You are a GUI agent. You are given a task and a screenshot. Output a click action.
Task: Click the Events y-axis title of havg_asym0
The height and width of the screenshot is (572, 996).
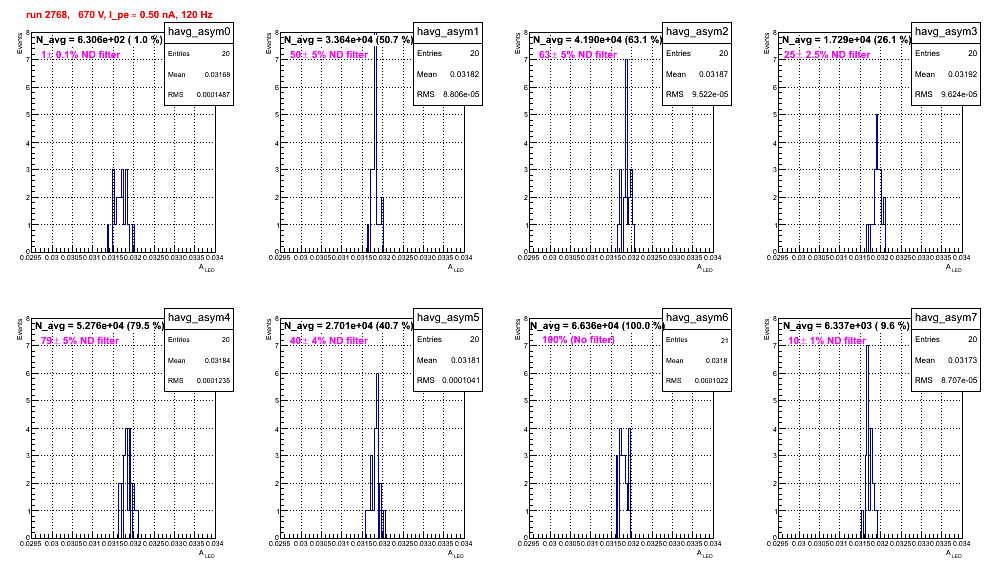click(x=20, y=44)
